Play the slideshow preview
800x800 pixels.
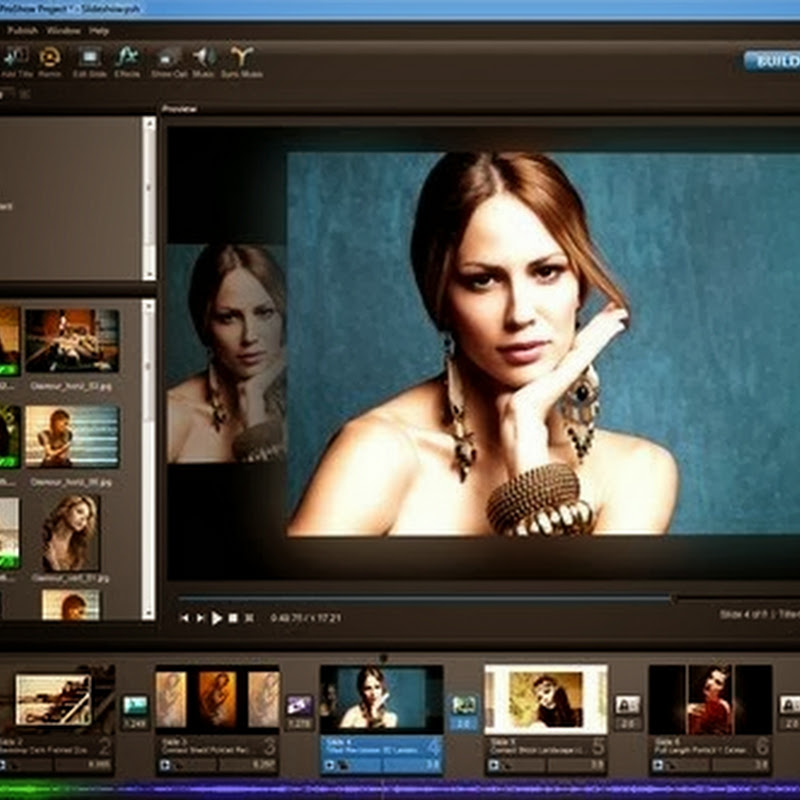[217, 618]
